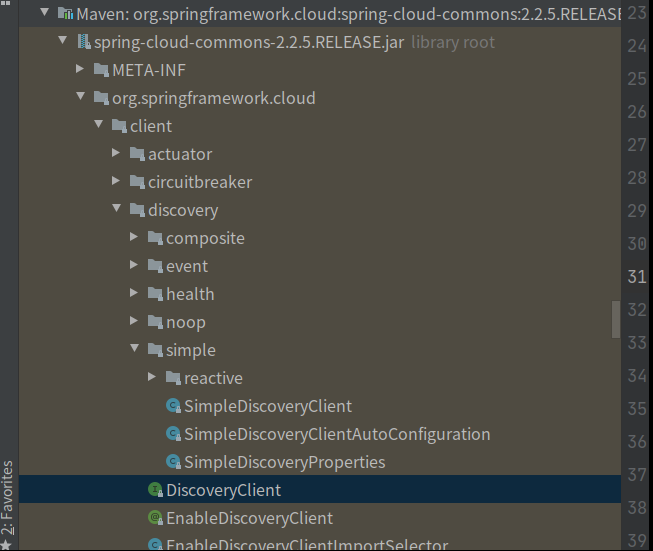Click the org.springframework.cloud package icon
653x551 pixels.
pyautogui.click(x=102, y=98)
